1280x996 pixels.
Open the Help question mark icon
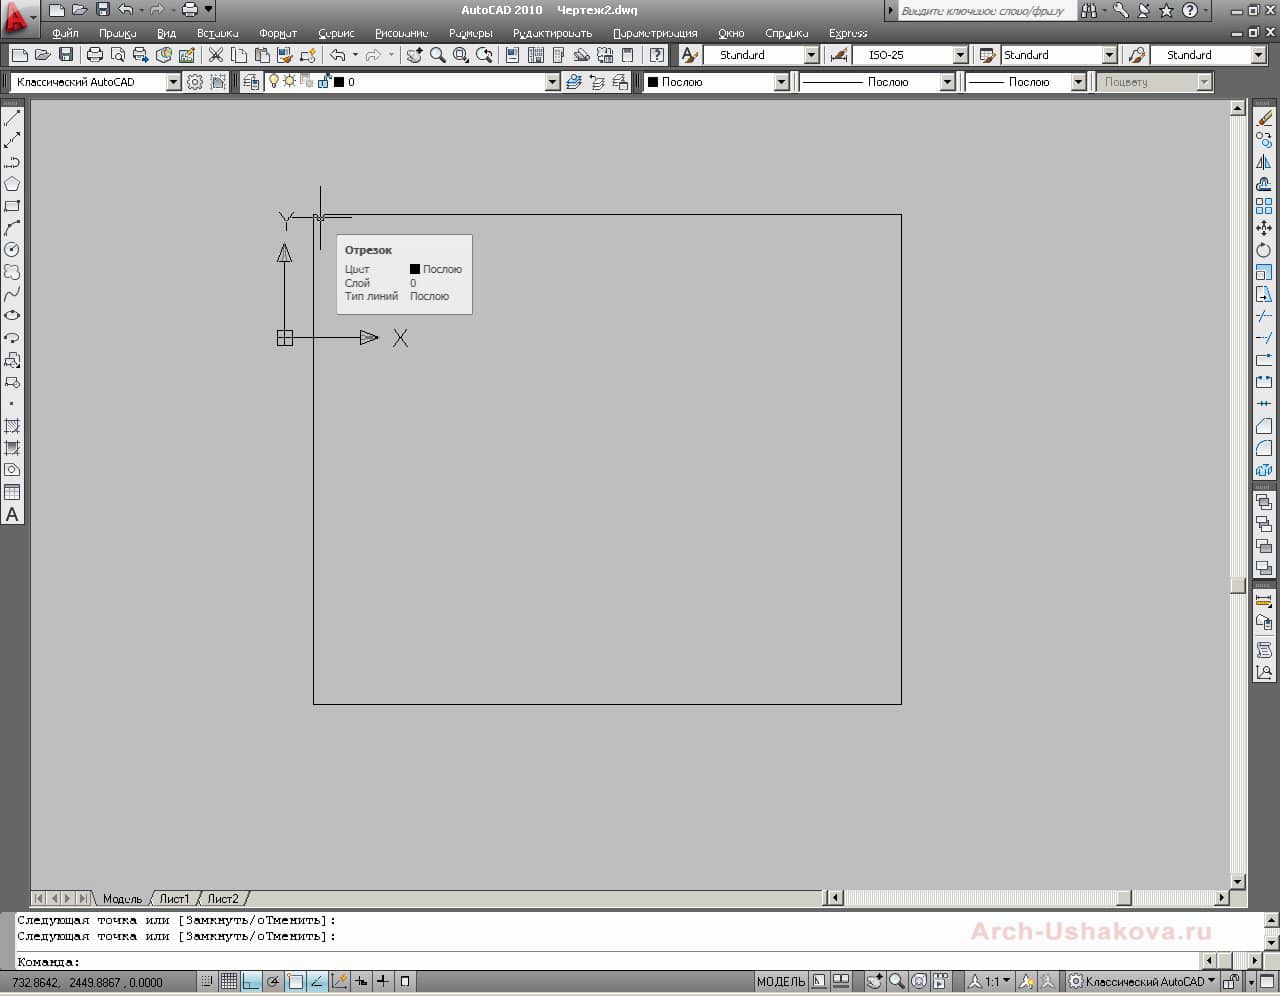657,55
